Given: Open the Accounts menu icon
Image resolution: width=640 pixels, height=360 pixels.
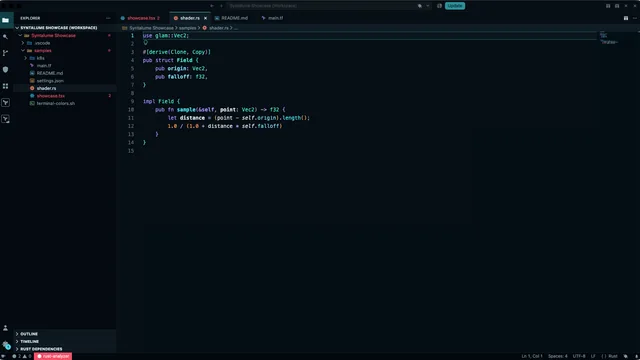Looking at the screenshot, I should (5, 328).
